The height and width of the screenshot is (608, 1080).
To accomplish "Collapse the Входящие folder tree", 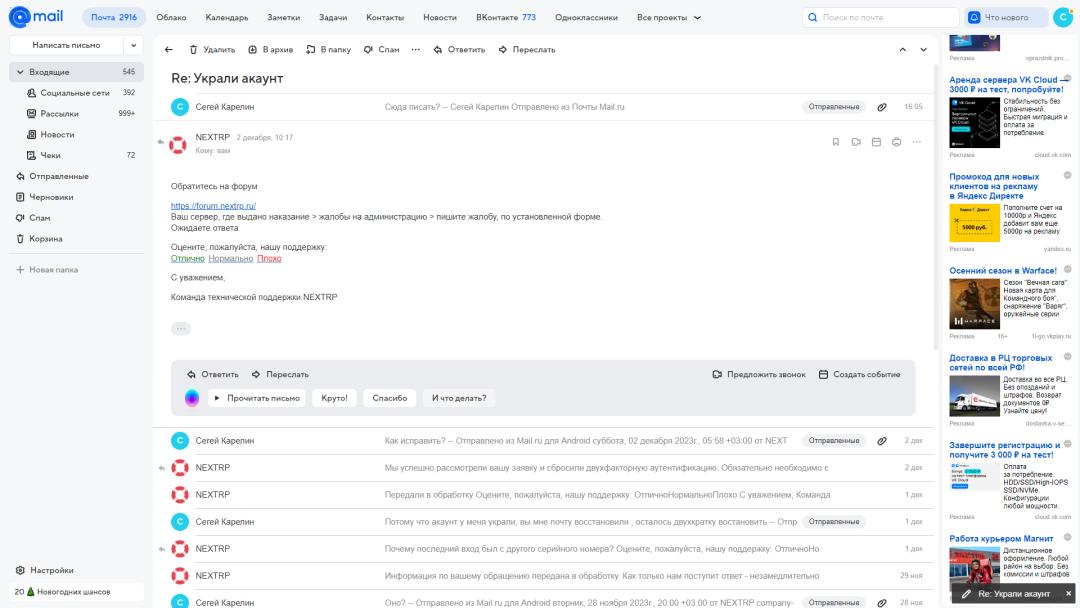I will (x=20, y=72).
